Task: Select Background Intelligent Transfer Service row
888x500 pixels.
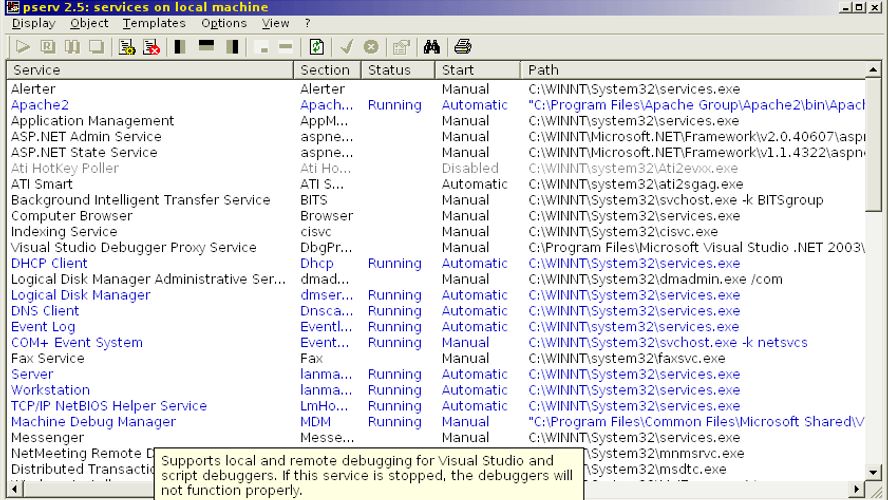Action: 436,200
